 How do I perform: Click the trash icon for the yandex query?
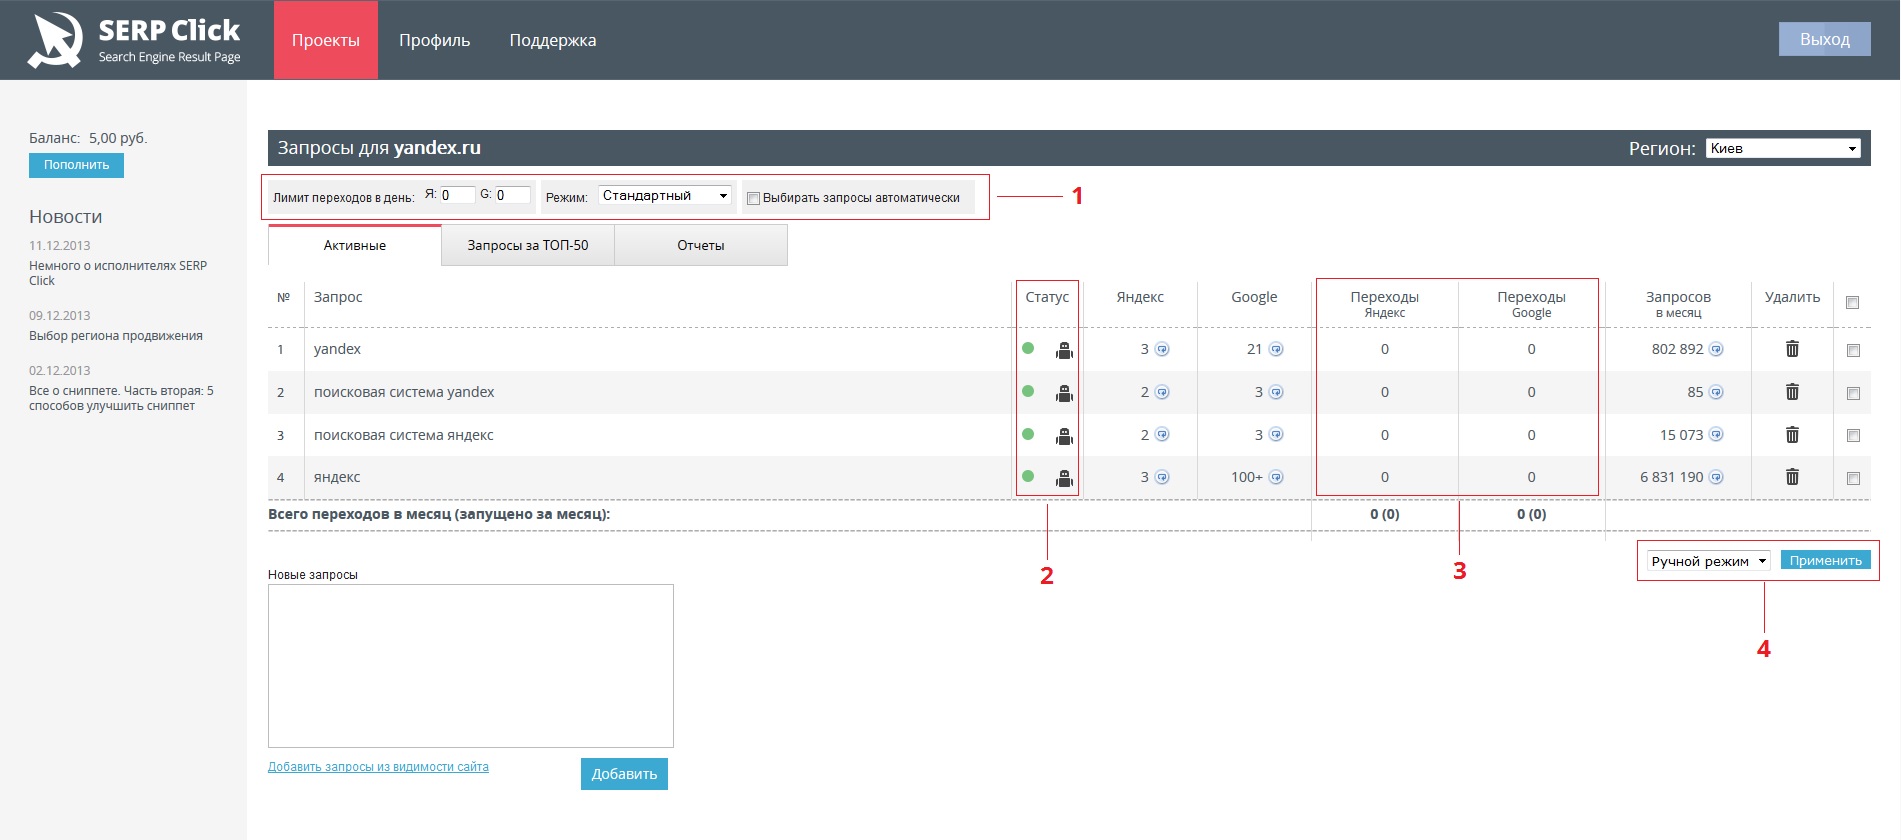click(x=1792, y=349)
